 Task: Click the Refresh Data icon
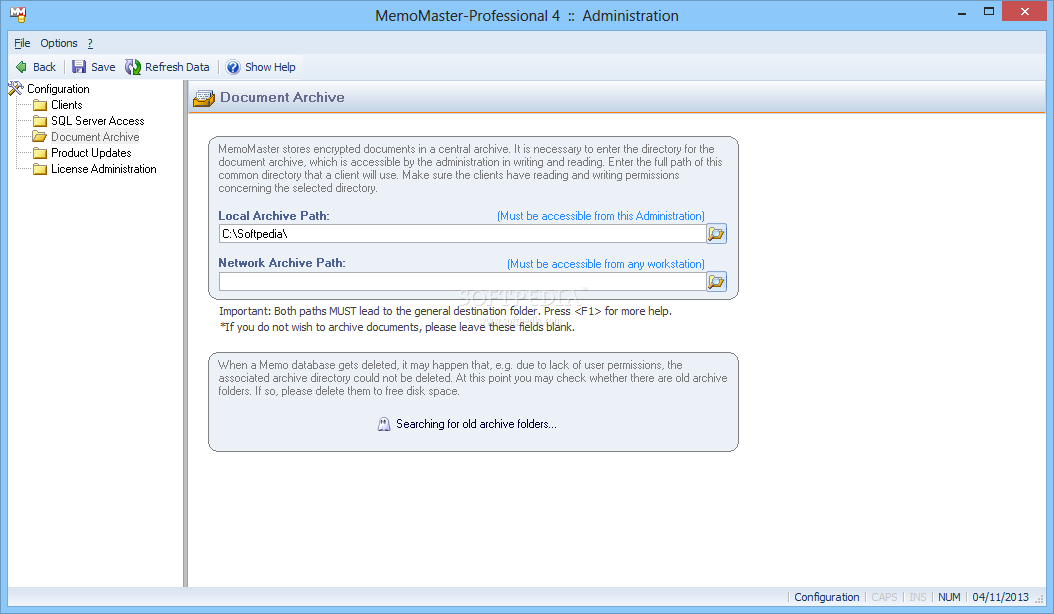pyautogui.click(x=133, y=67)
